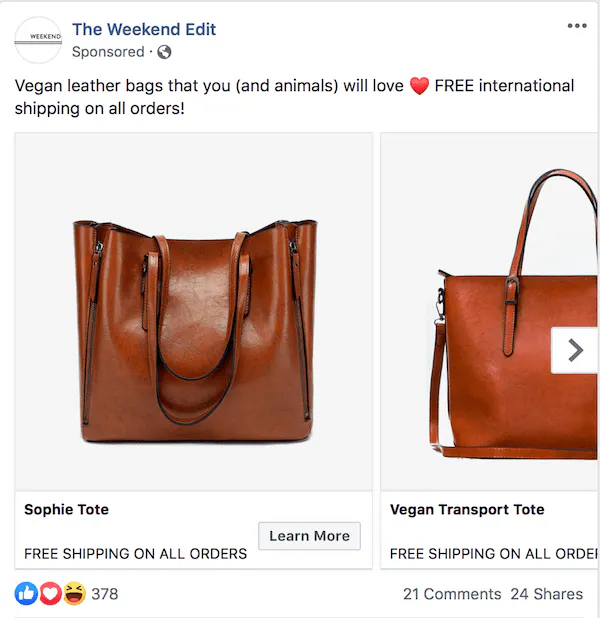600x618 pixels.
Task: Advance carousel with the next arrow
Action: tap(575, 350)
